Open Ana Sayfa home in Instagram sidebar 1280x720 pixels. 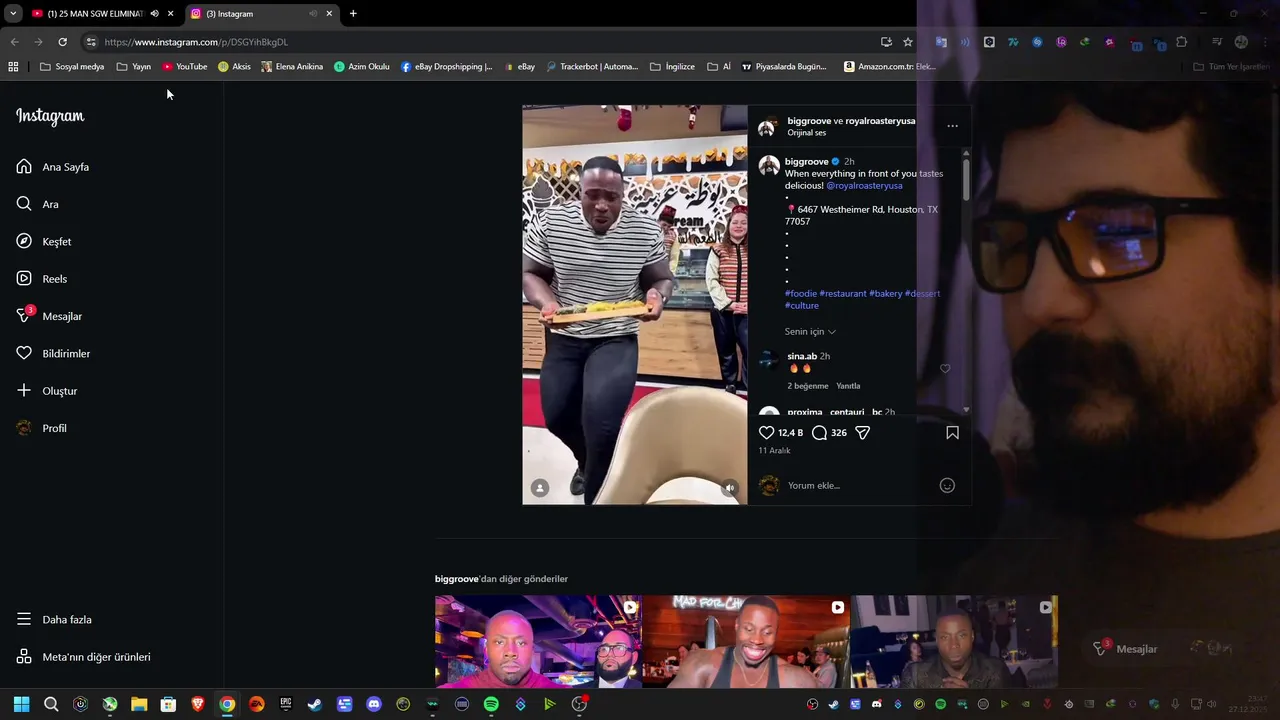53,167
